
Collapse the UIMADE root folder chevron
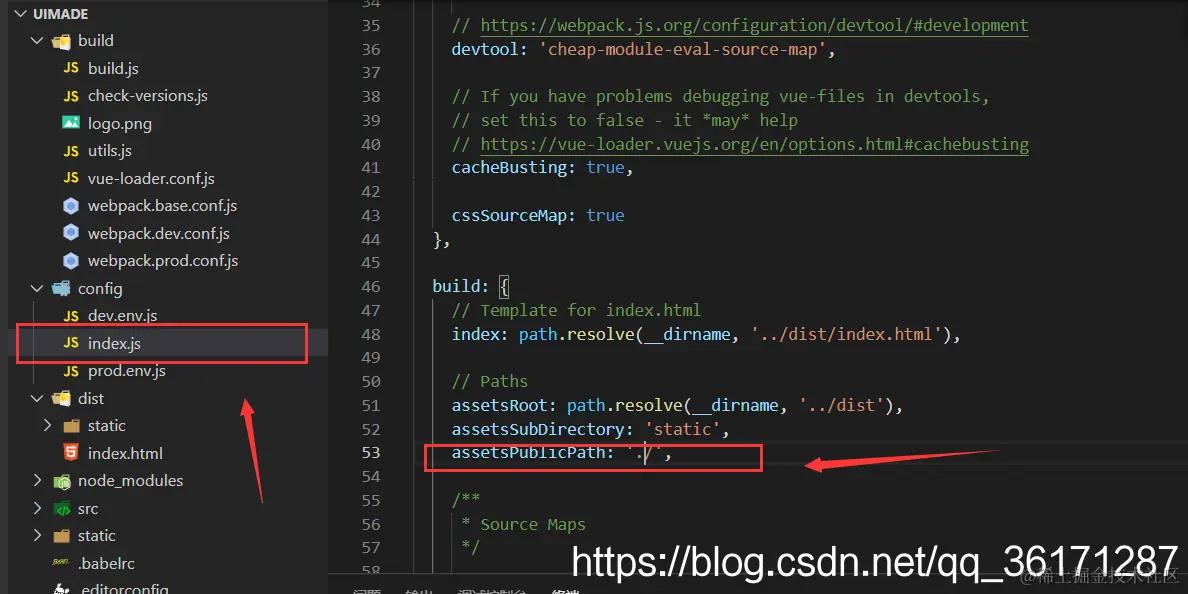pyautogui.click(x=20, y=14)
